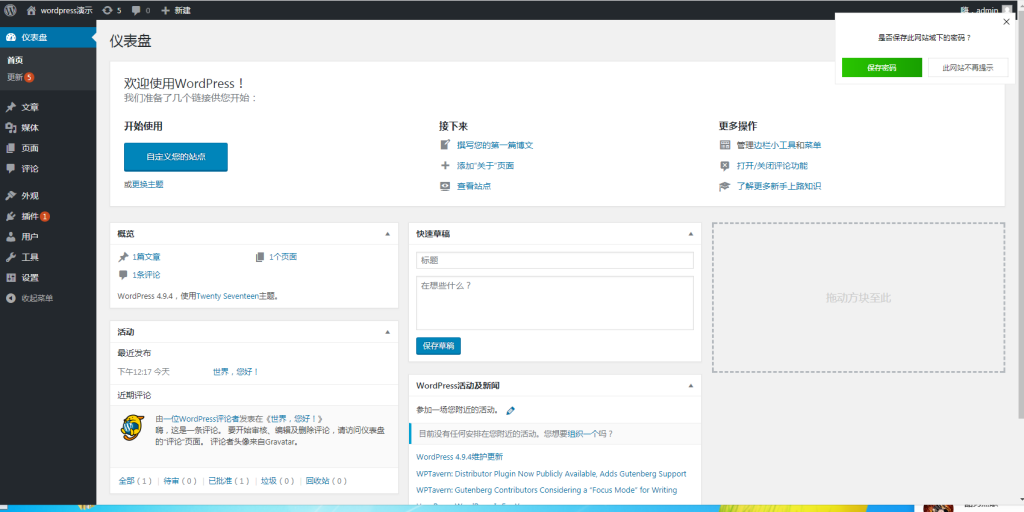
Task: Open the 设置 (Settings) sidebar menu
Action: point(48,278)
